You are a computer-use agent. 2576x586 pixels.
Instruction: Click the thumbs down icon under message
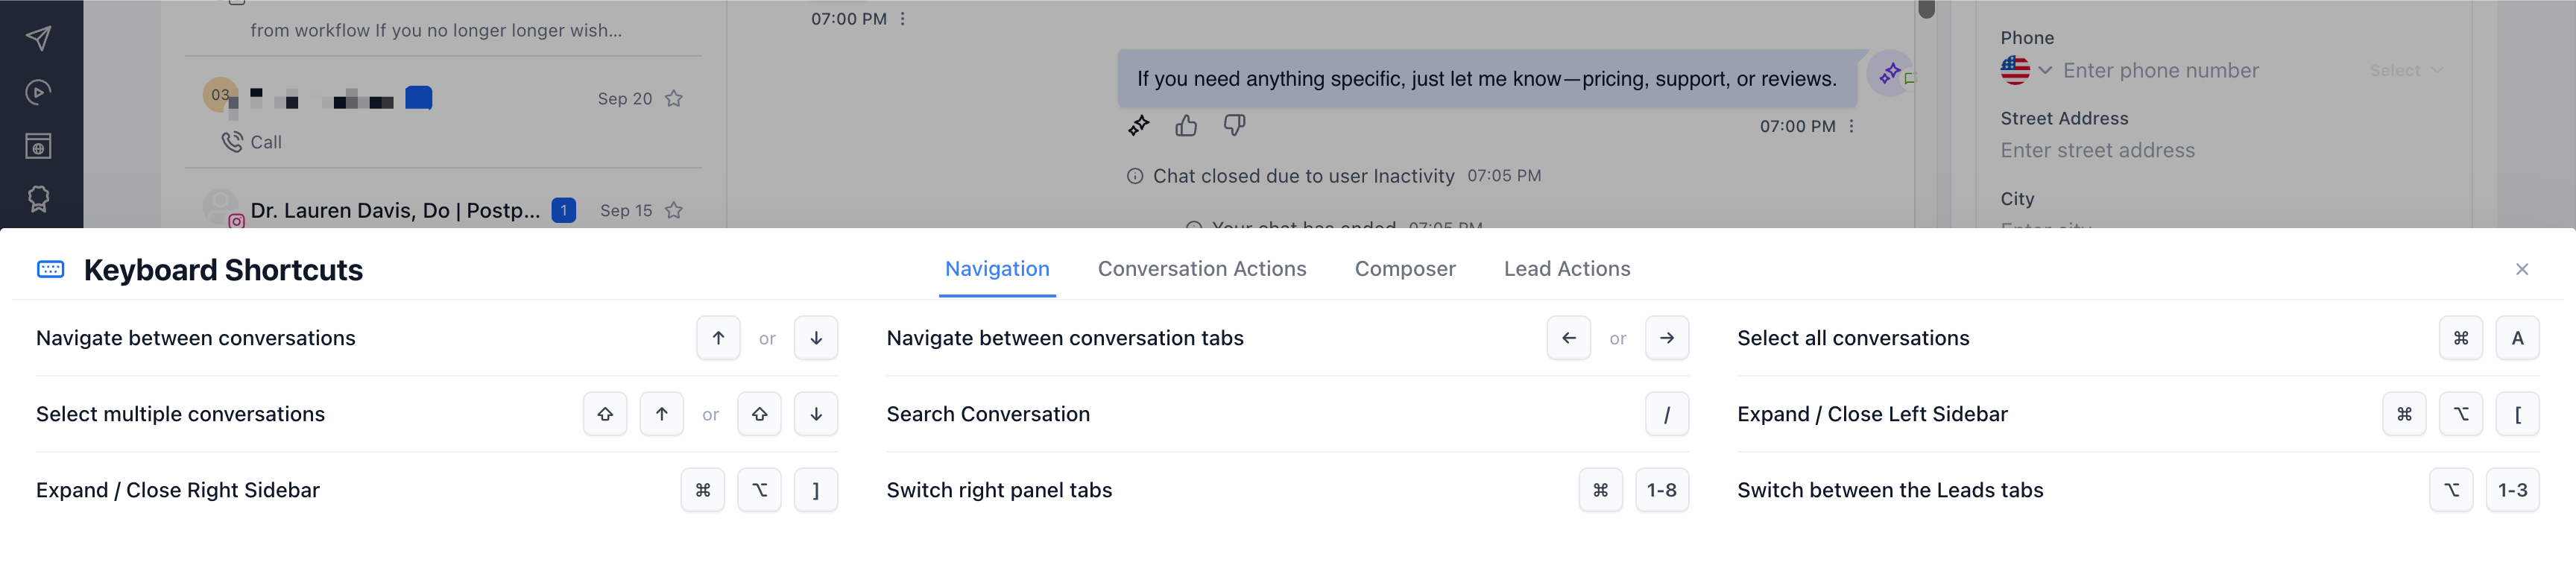click(1234, 126)
